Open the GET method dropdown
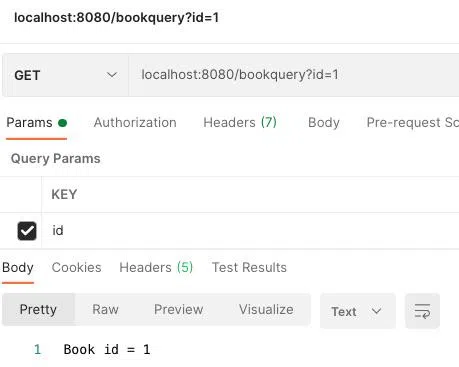The image size is (459, 367). click(x=65, y=75)
